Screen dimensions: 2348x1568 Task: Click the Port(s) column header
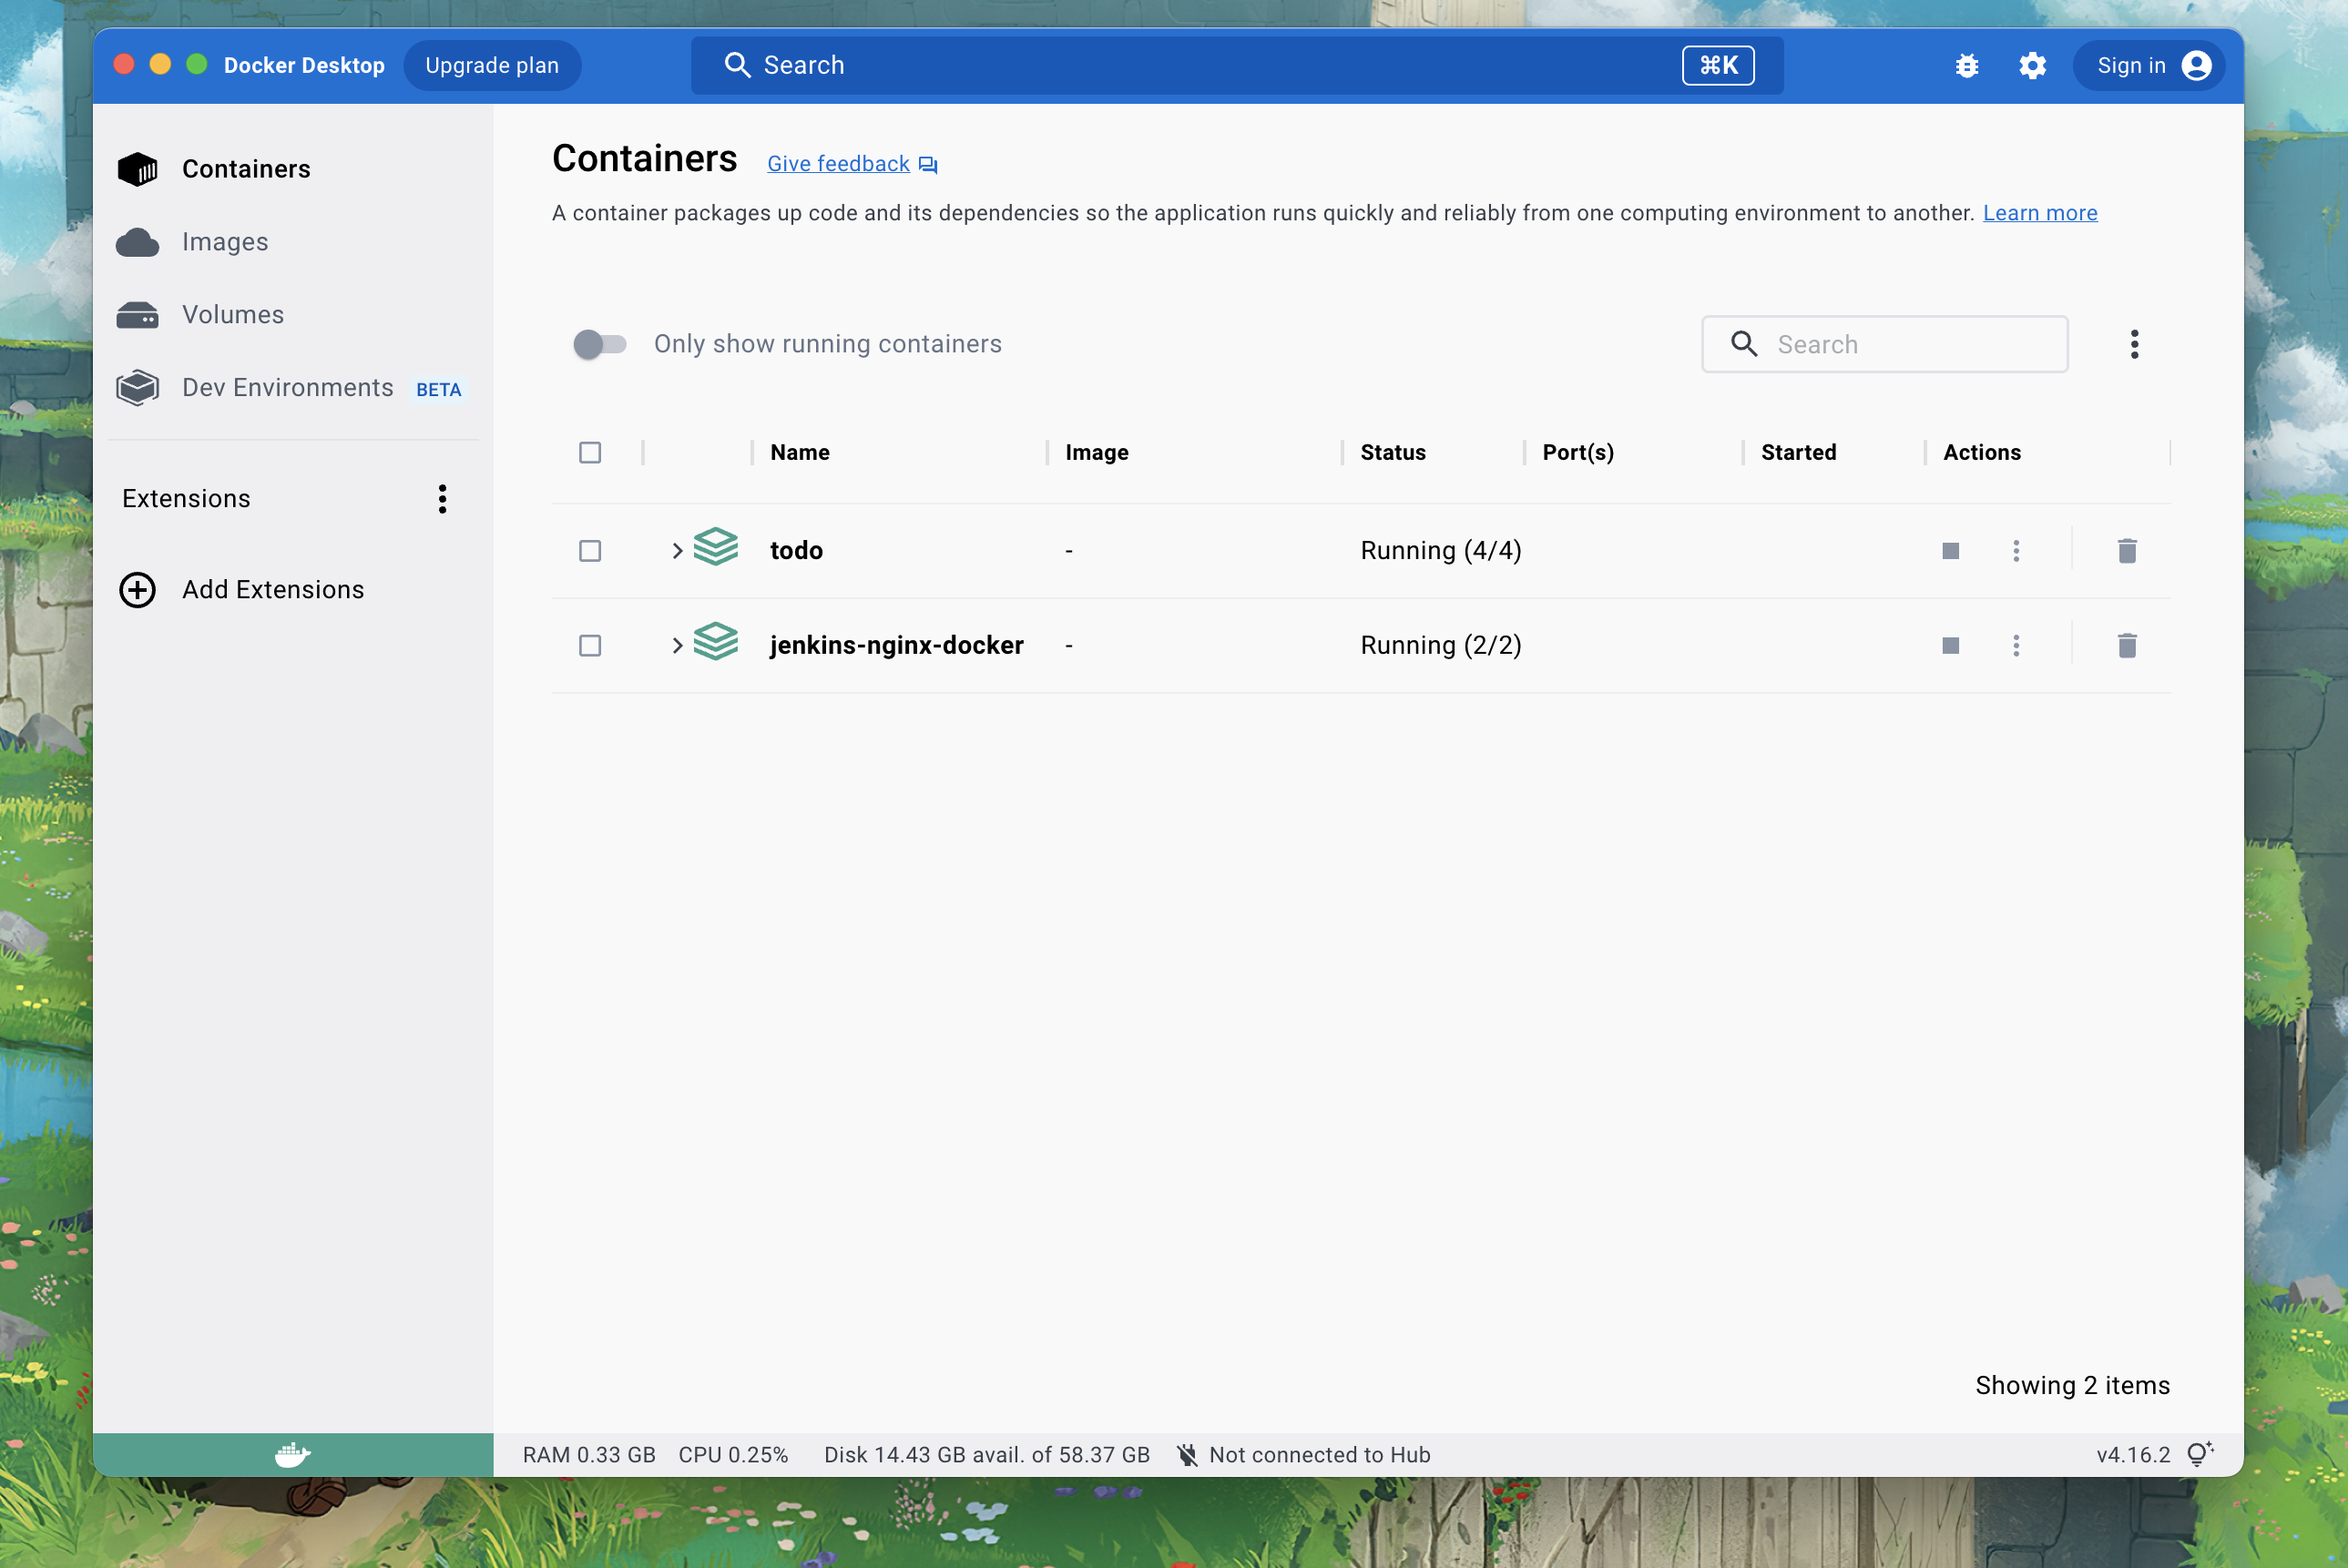[1578, 453]
